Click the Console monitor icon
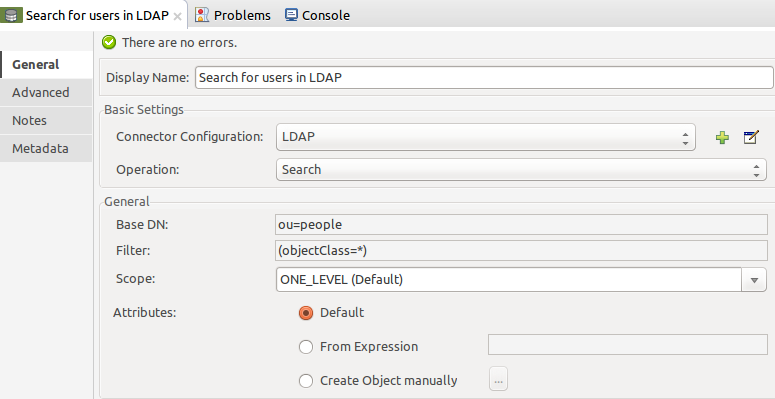This screenshot has width=775, height=399. coord(291,15)
